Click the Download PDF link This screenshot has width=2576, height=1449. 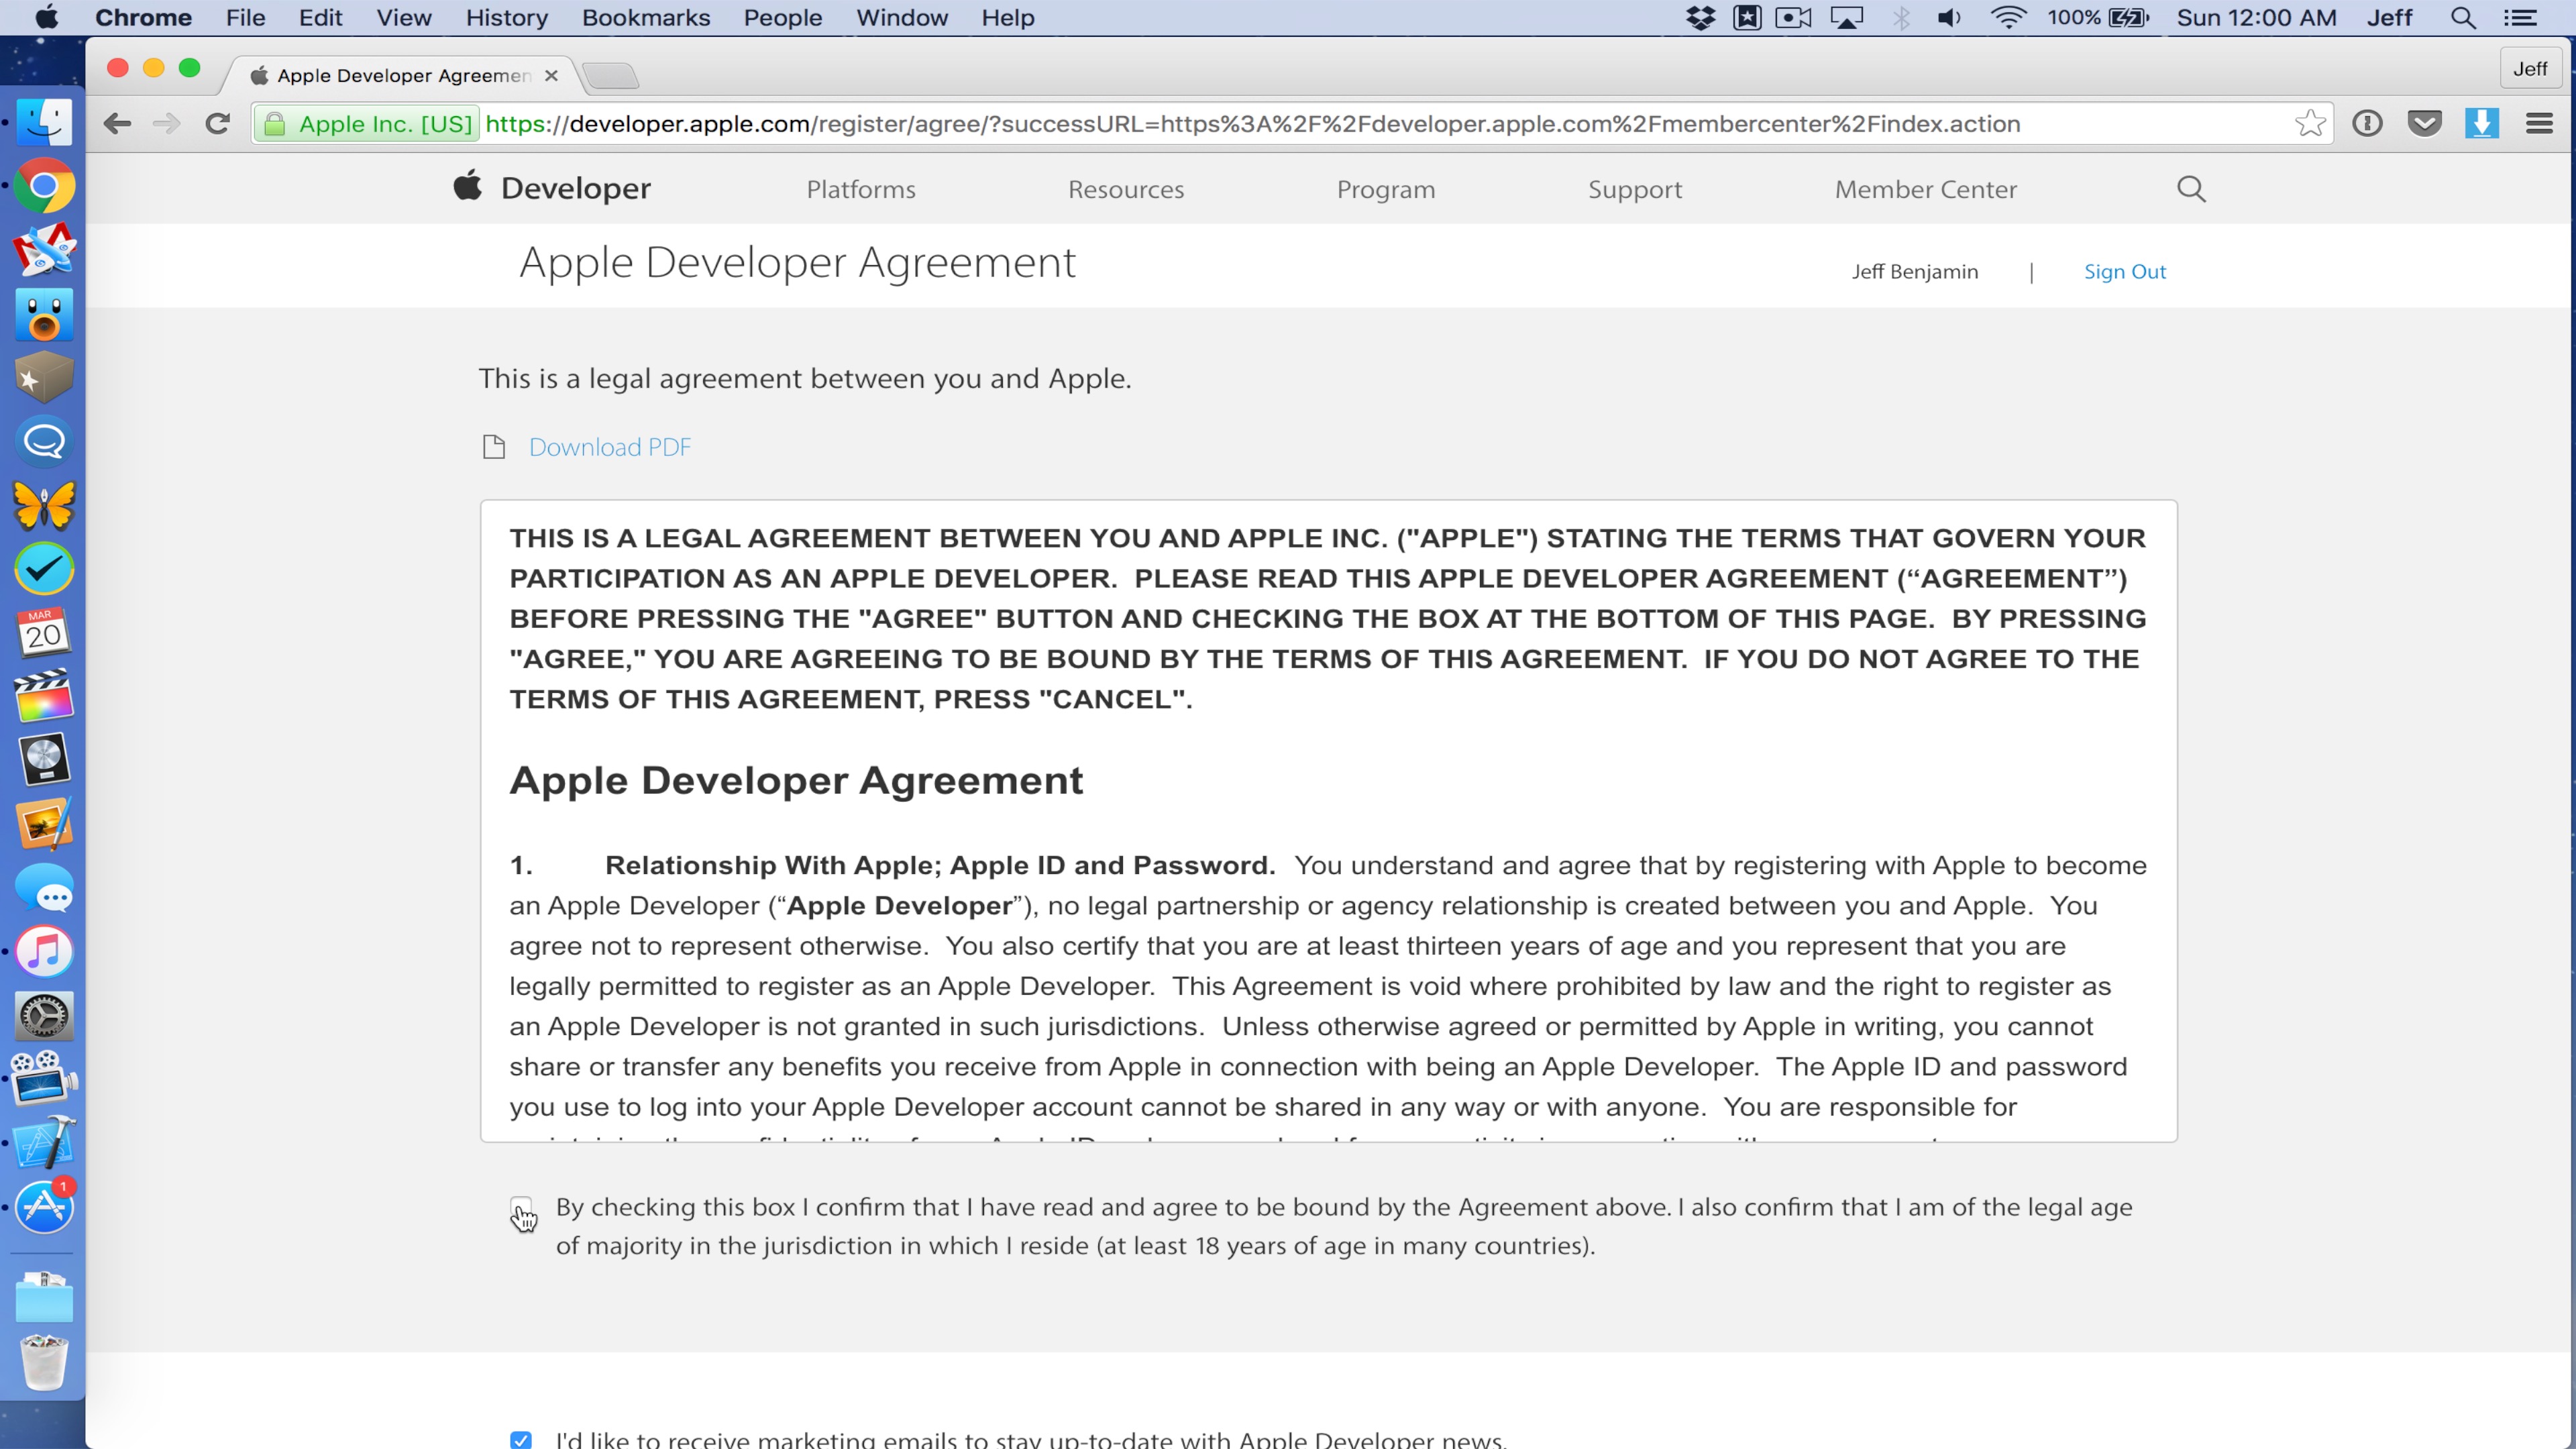coord(610,447)
